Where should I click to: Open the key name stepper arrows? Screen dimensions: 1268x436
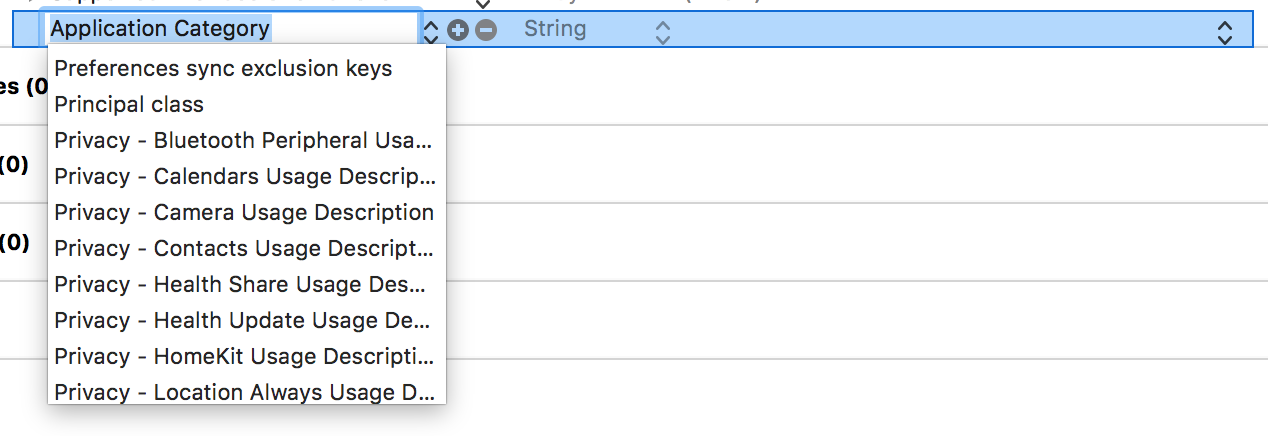coord(431,31)
